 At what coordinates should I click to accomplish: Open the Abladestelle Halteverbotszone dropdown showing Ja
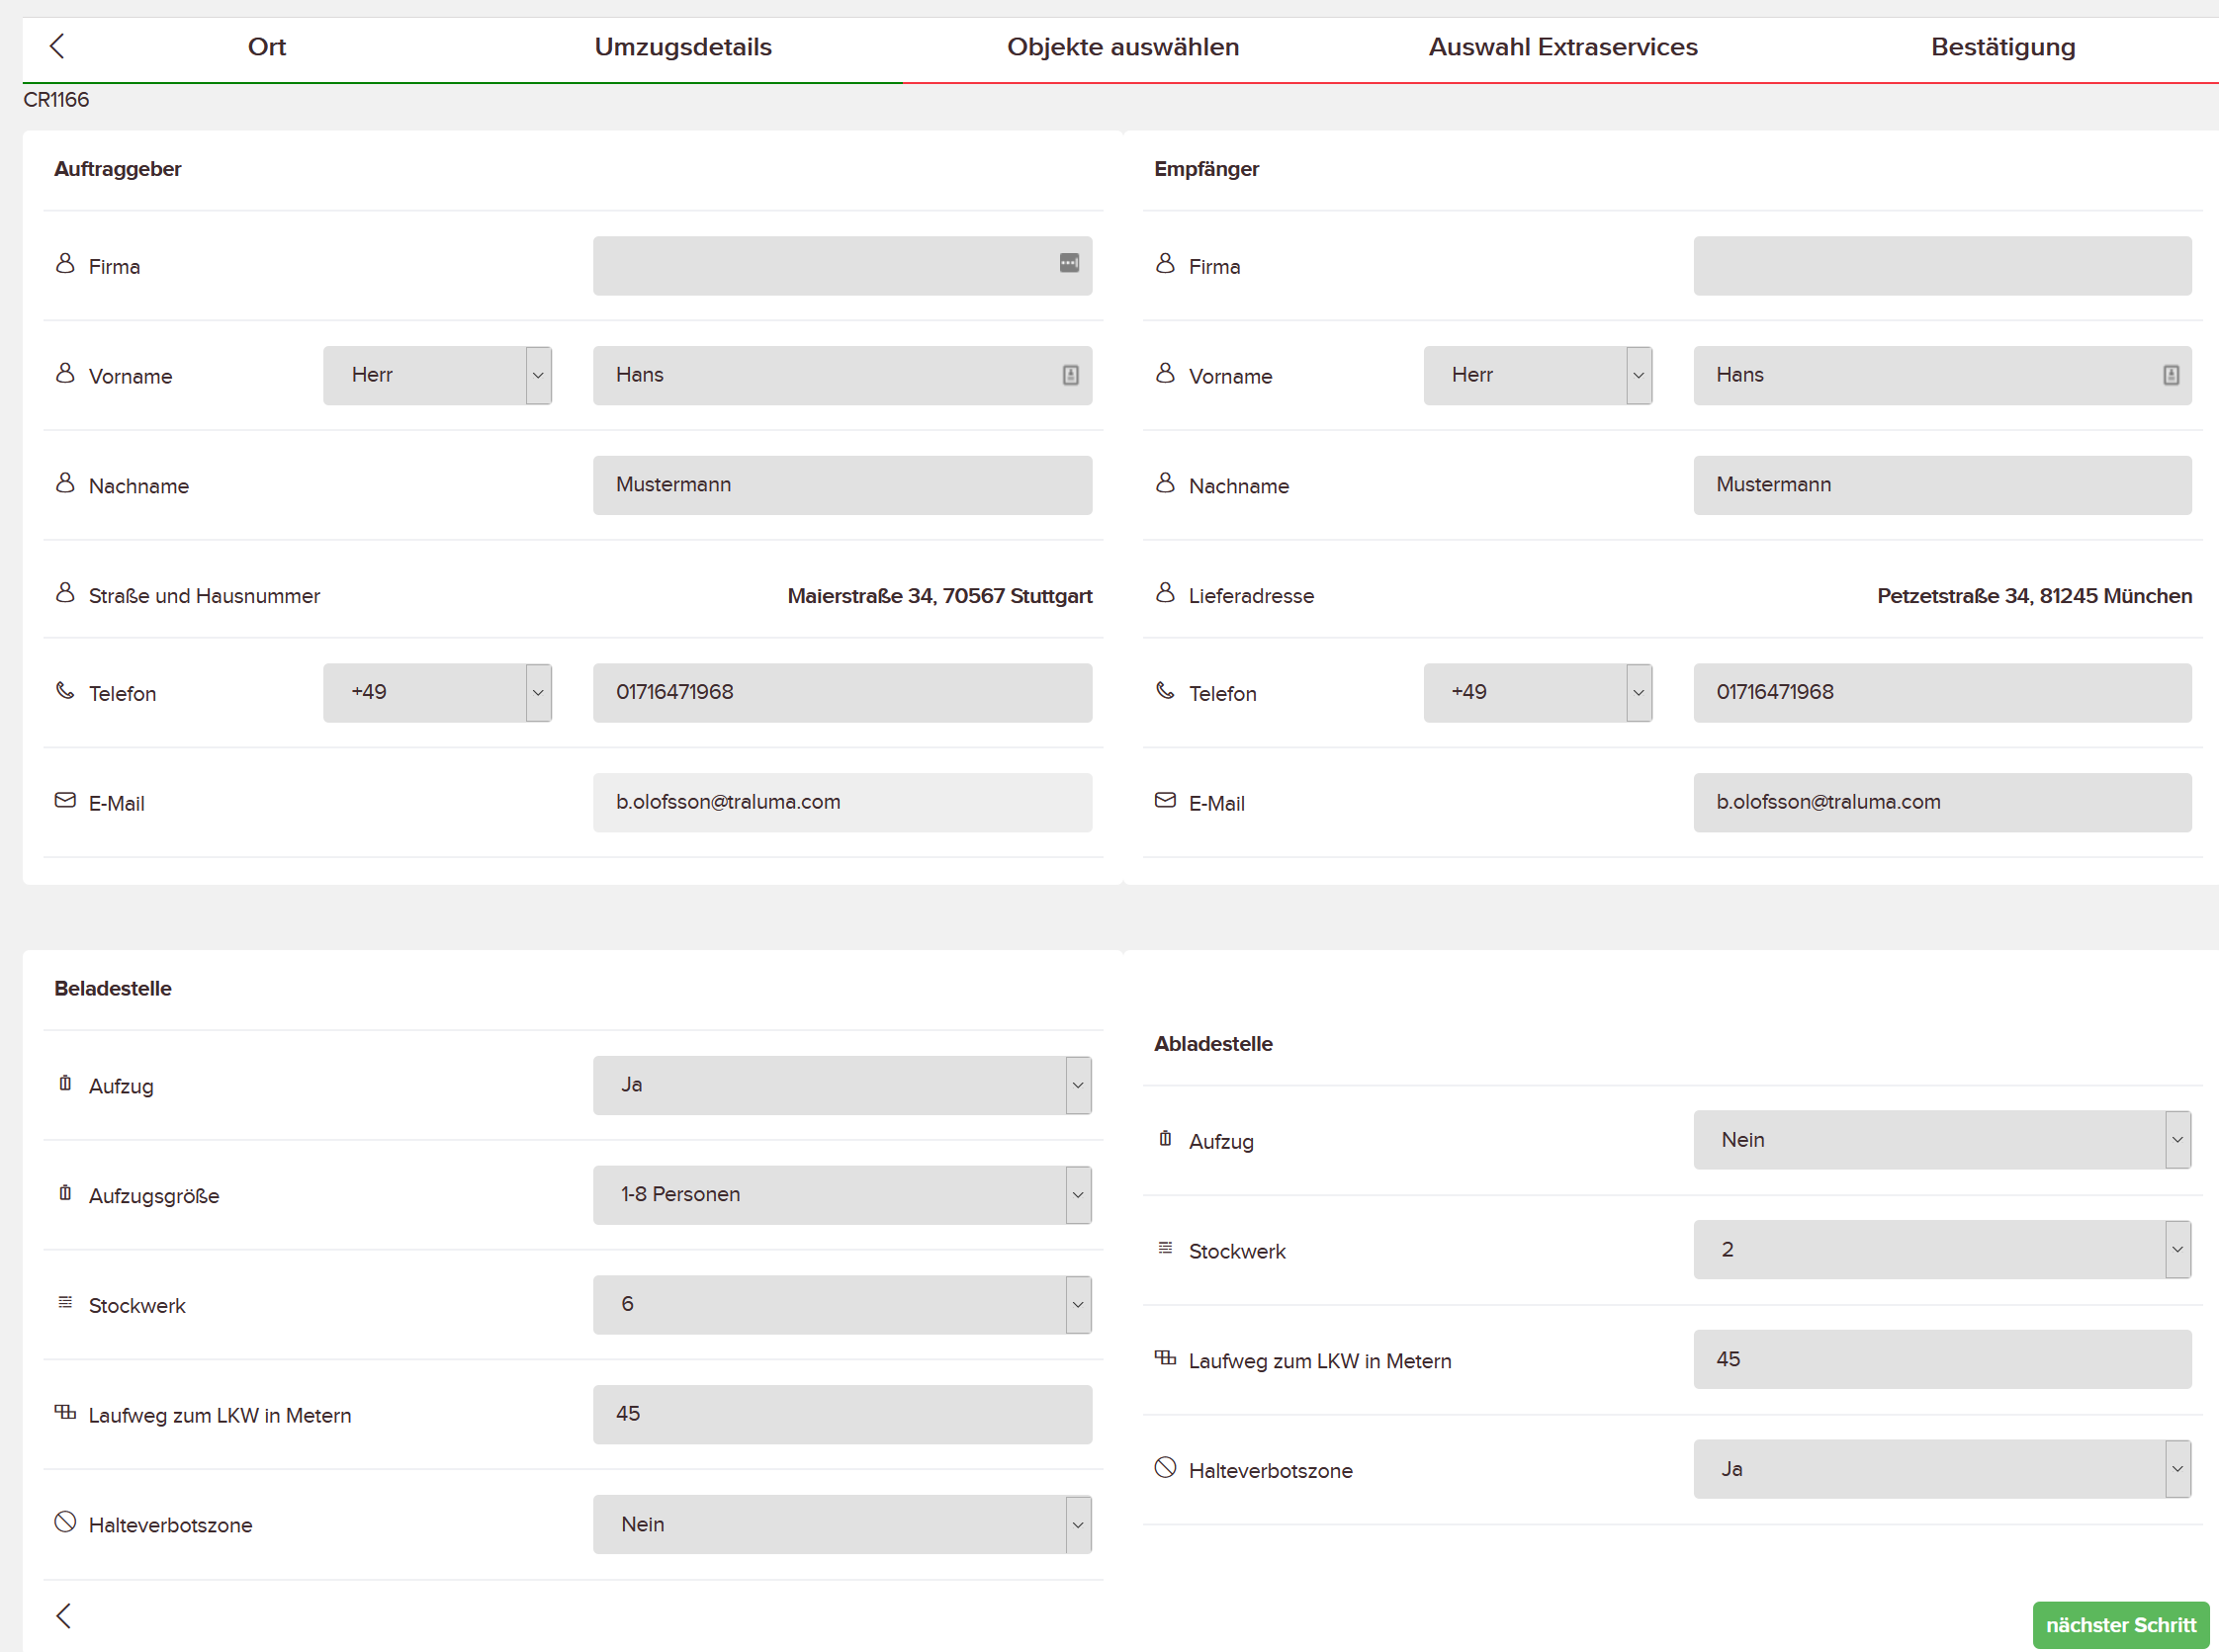[x=1942, y=1470]
